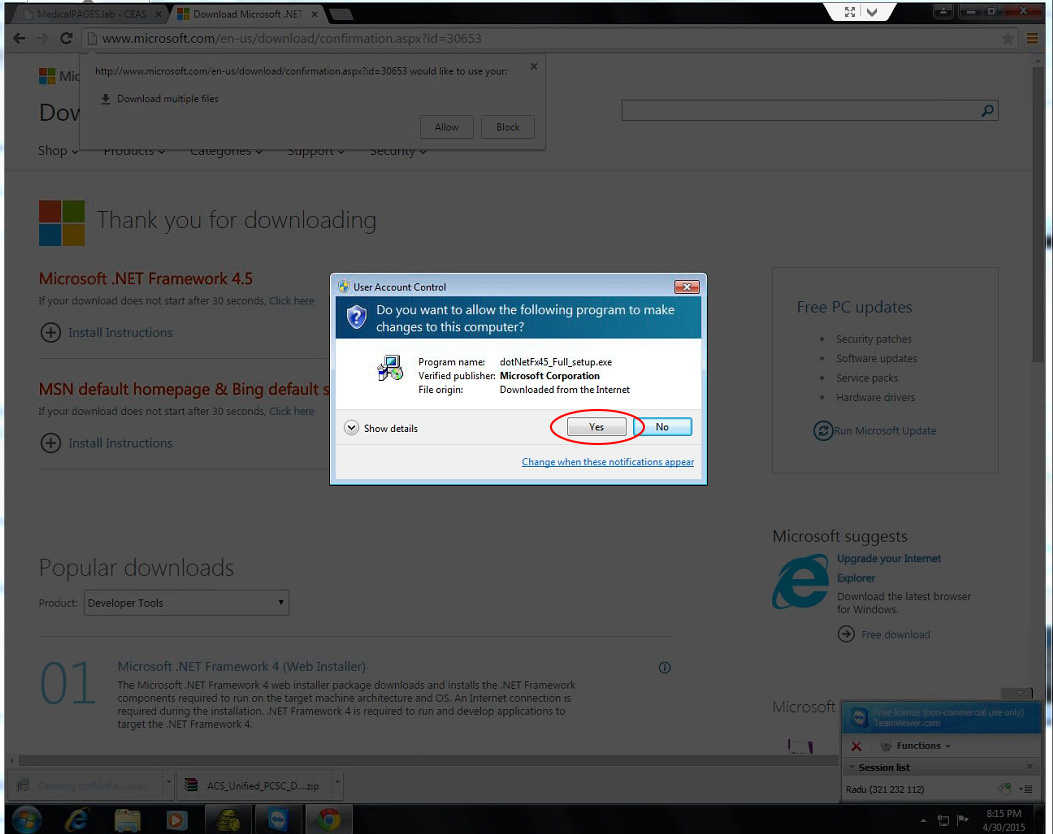Image resolution: width=1053 pixels, height=834 pixels.
Task: Go back in Chrome browser
Action: coord(19,38)
